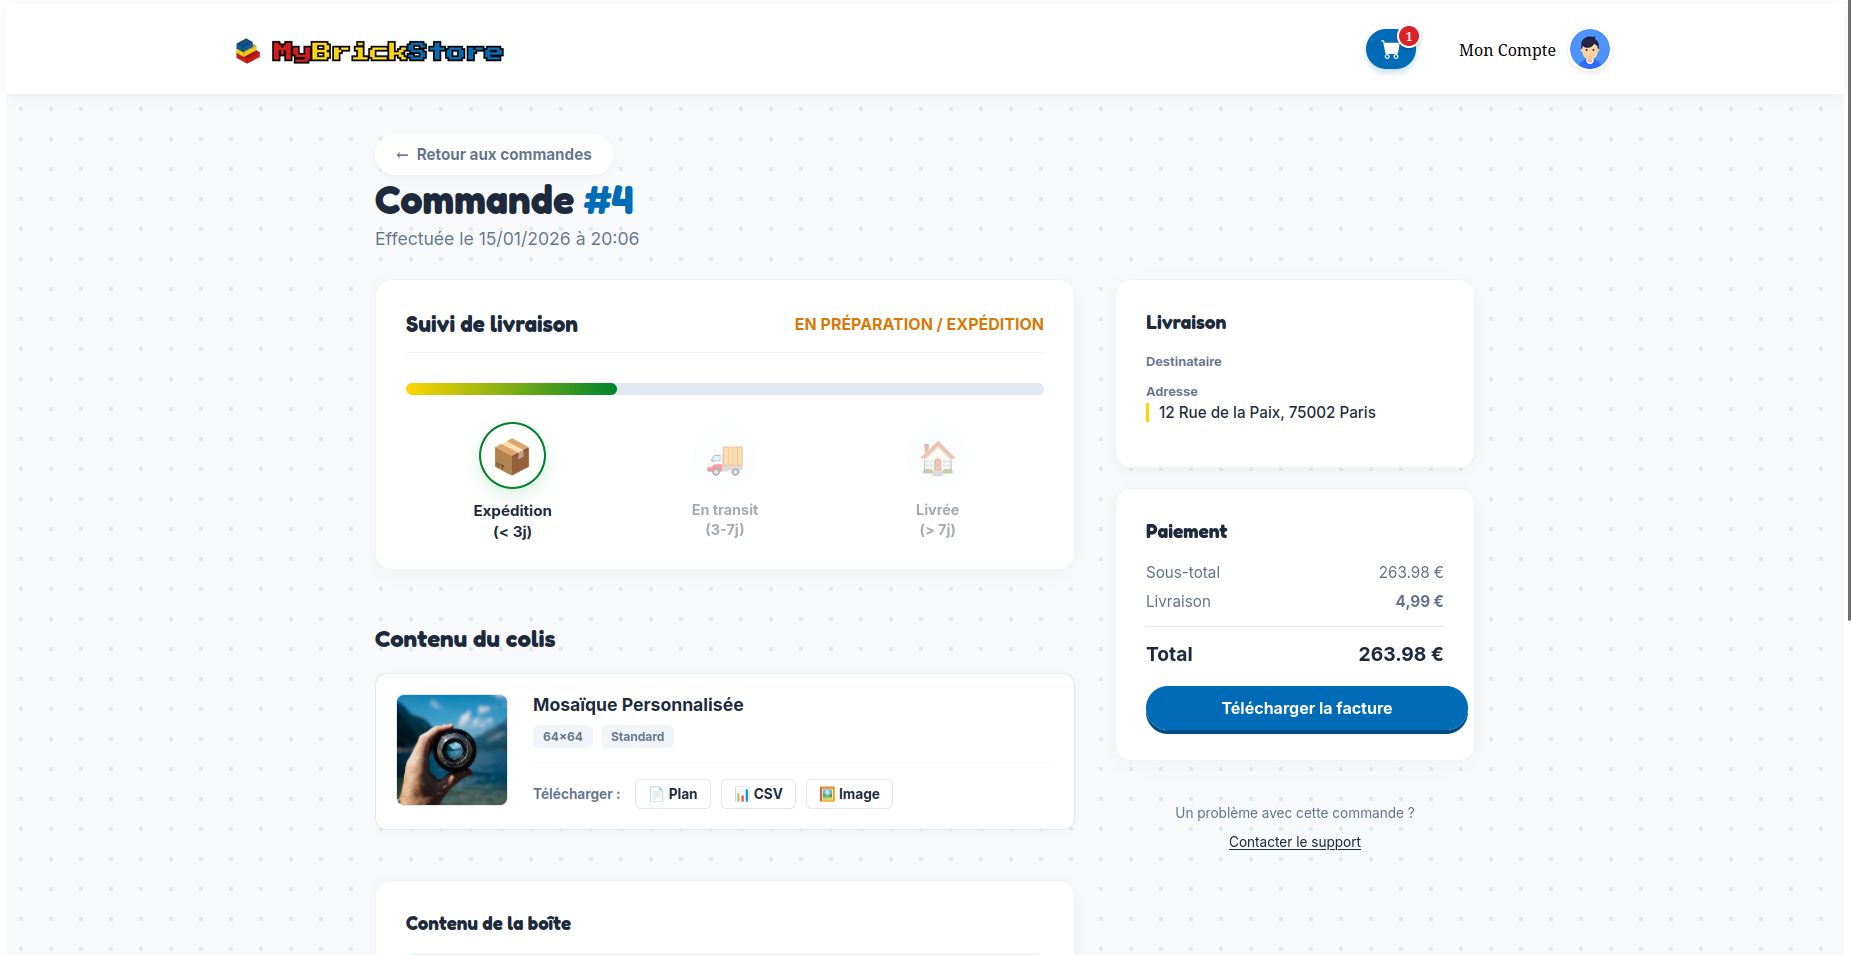Click the cart notification badge

tap(1408, 37)
